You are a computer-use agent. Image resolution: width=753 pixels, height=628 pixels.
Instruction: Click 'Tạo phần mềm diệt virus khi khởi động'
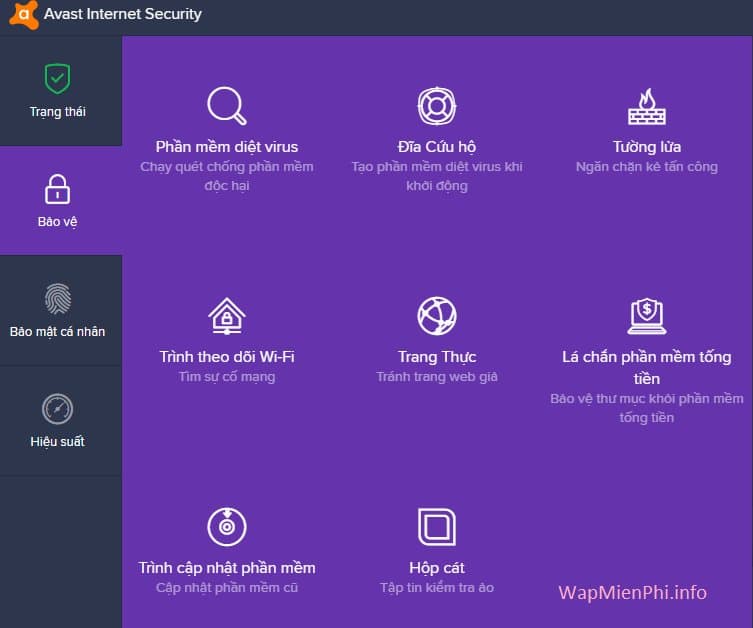437,176
